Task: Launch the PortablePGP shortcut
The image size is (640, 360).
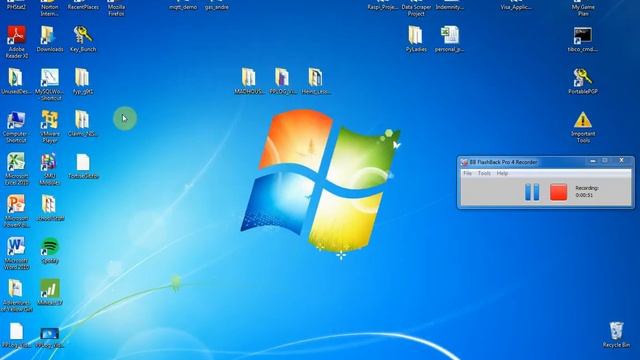Action: (x=582, y=78)
